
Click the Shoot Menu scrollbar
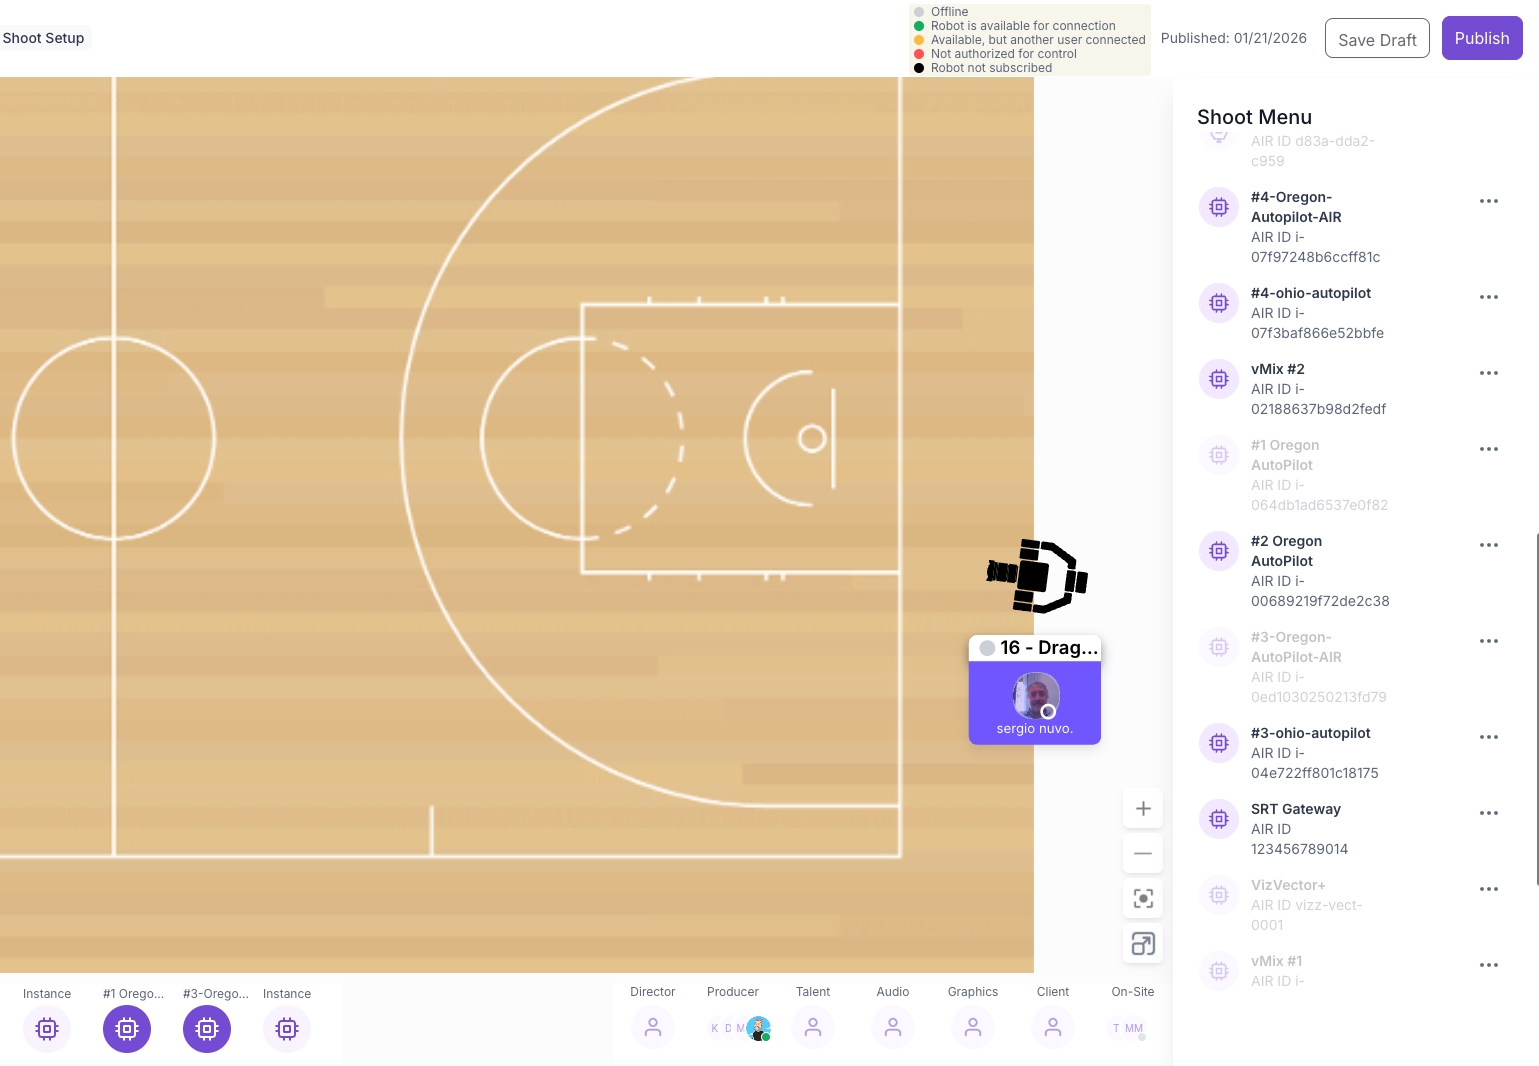pos(1536,709)
